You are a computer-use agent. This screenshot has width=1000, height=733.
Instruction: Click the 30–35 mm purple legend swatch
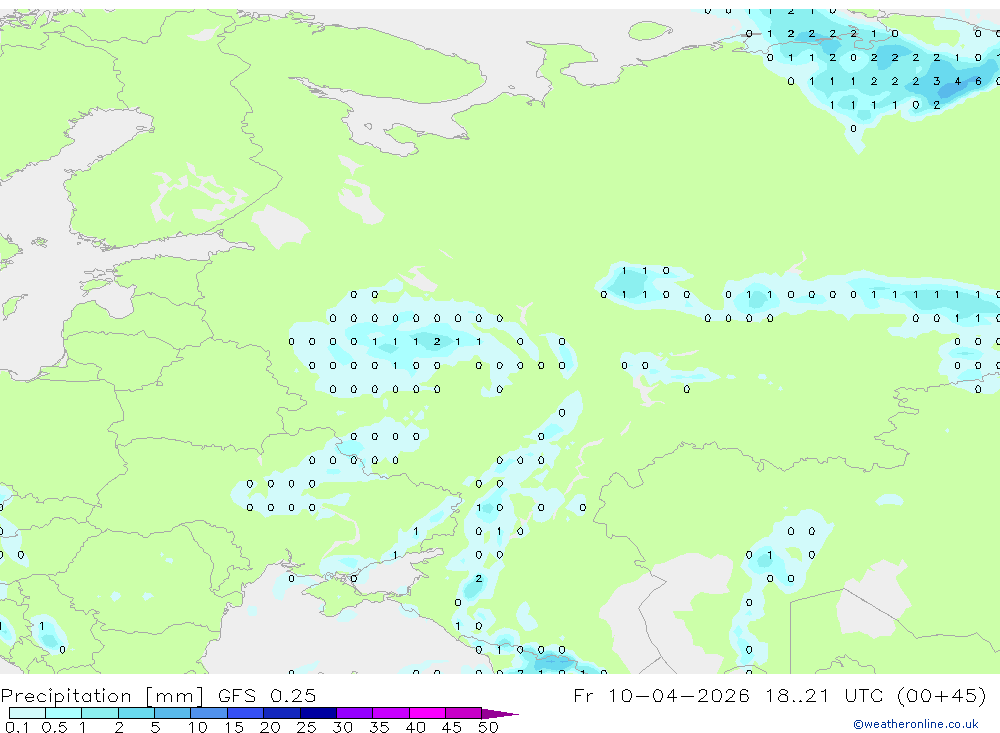pos(355,713)
